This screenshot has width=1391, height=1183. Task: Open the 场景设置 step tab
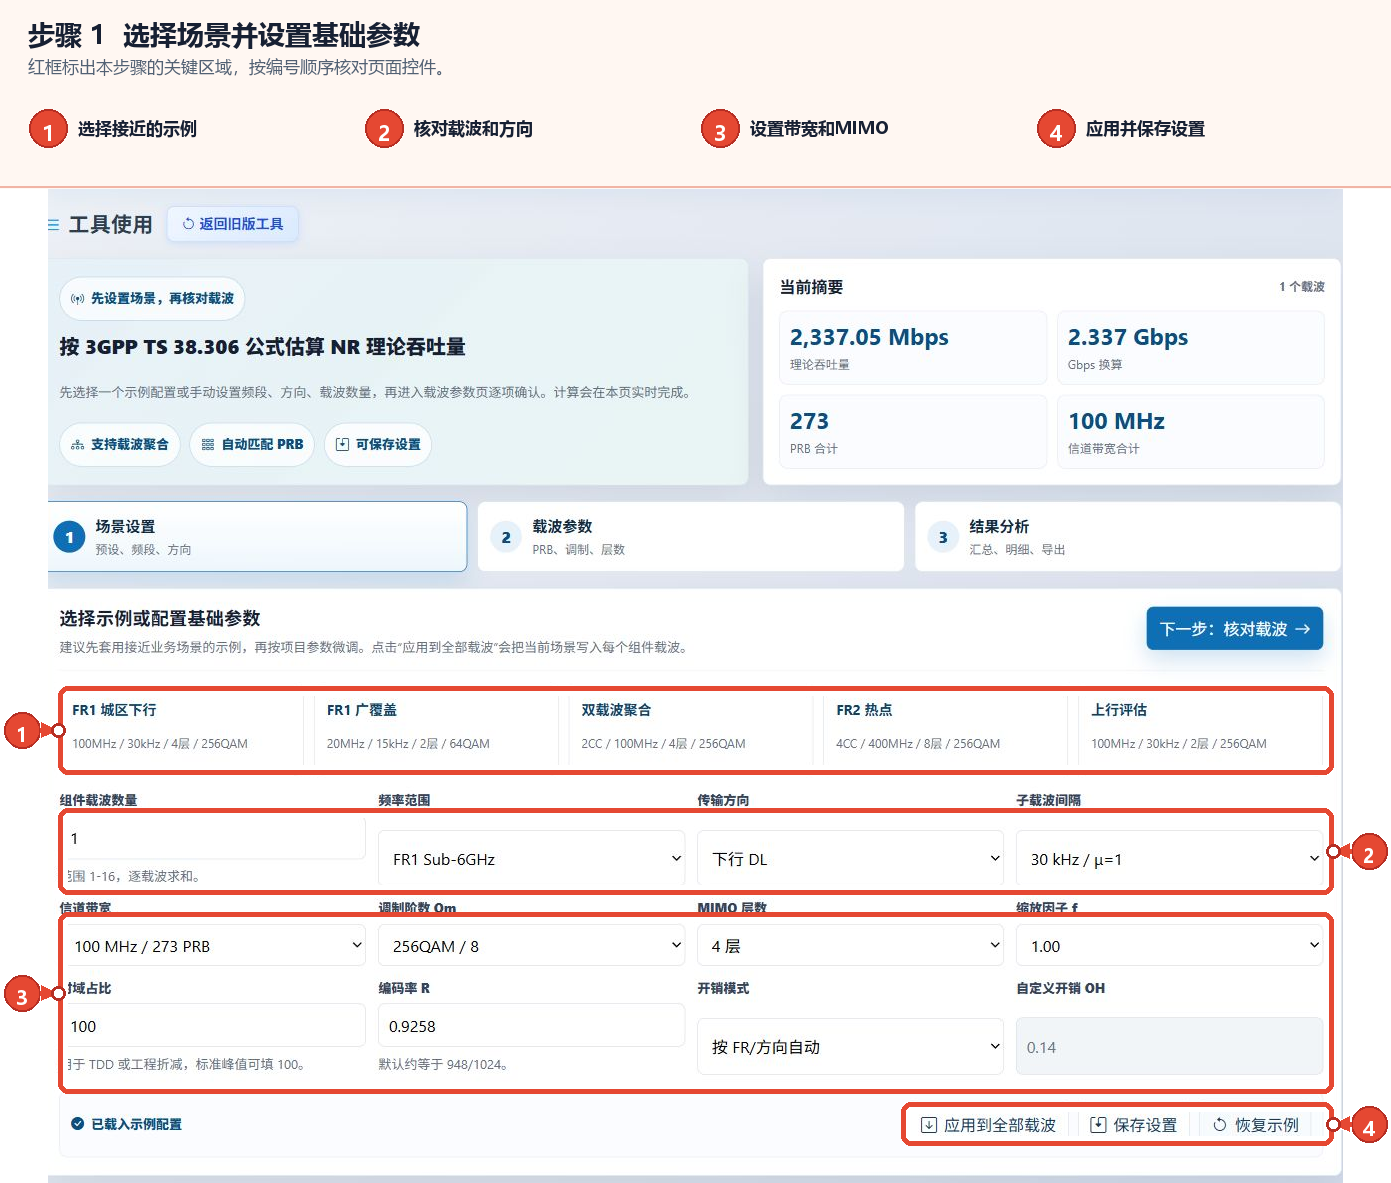(x=257, y=537)
